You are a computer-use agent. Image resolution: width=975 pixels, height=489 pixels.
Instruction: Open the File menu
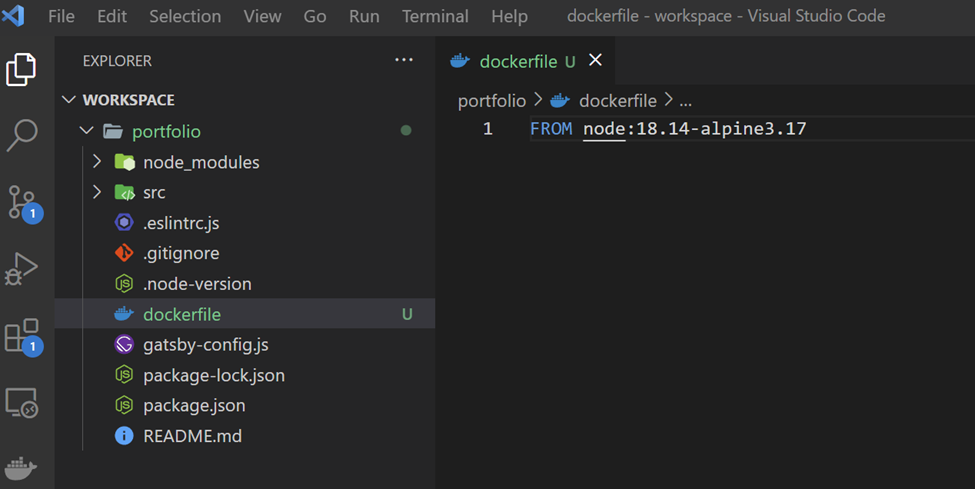click(x=62, y=16)
